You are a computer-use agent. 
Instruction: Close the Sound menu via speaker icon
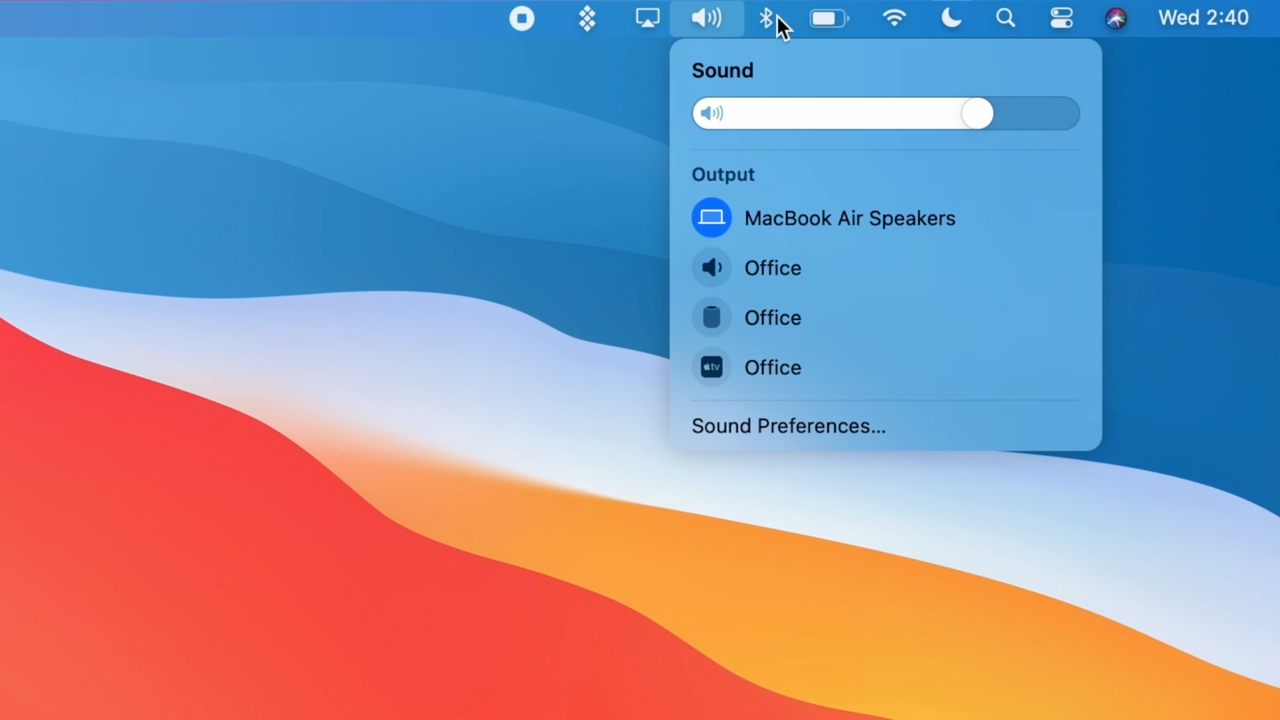(x=706, y=18)
